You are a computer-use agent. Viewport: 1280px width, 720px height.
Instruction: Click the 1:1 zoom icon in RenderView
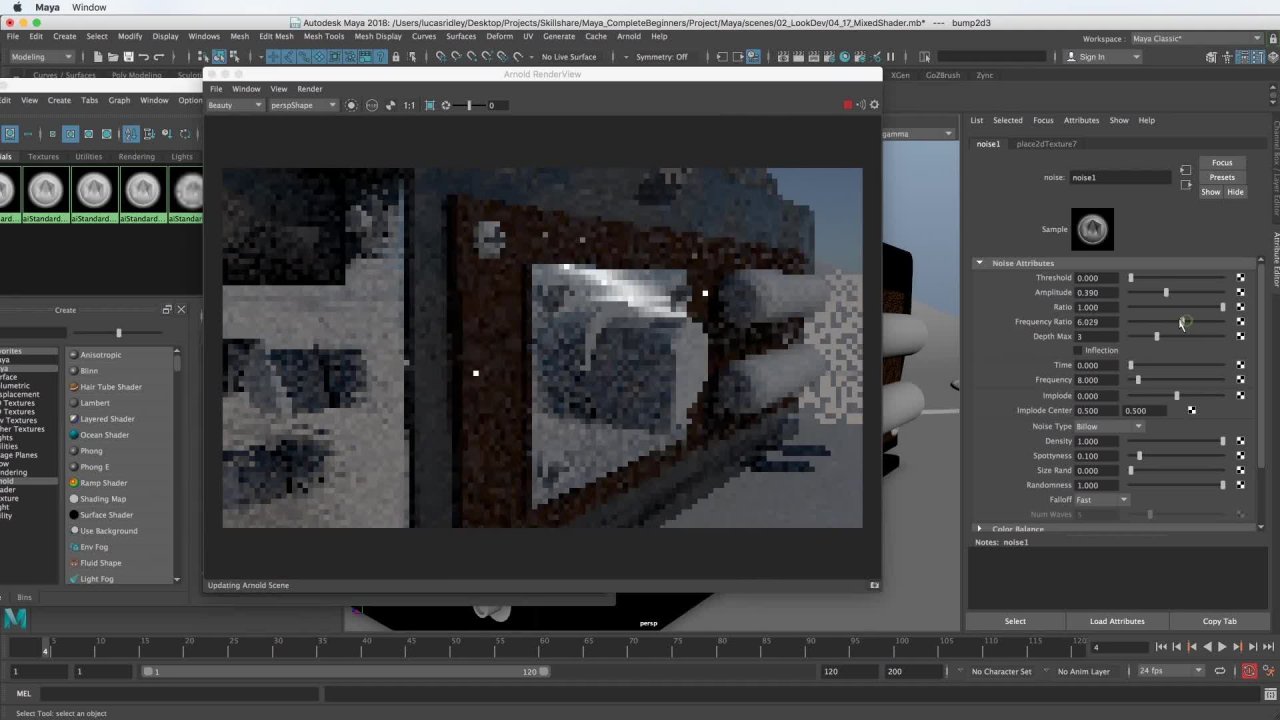pyautogui.click(x=409, y=105)
